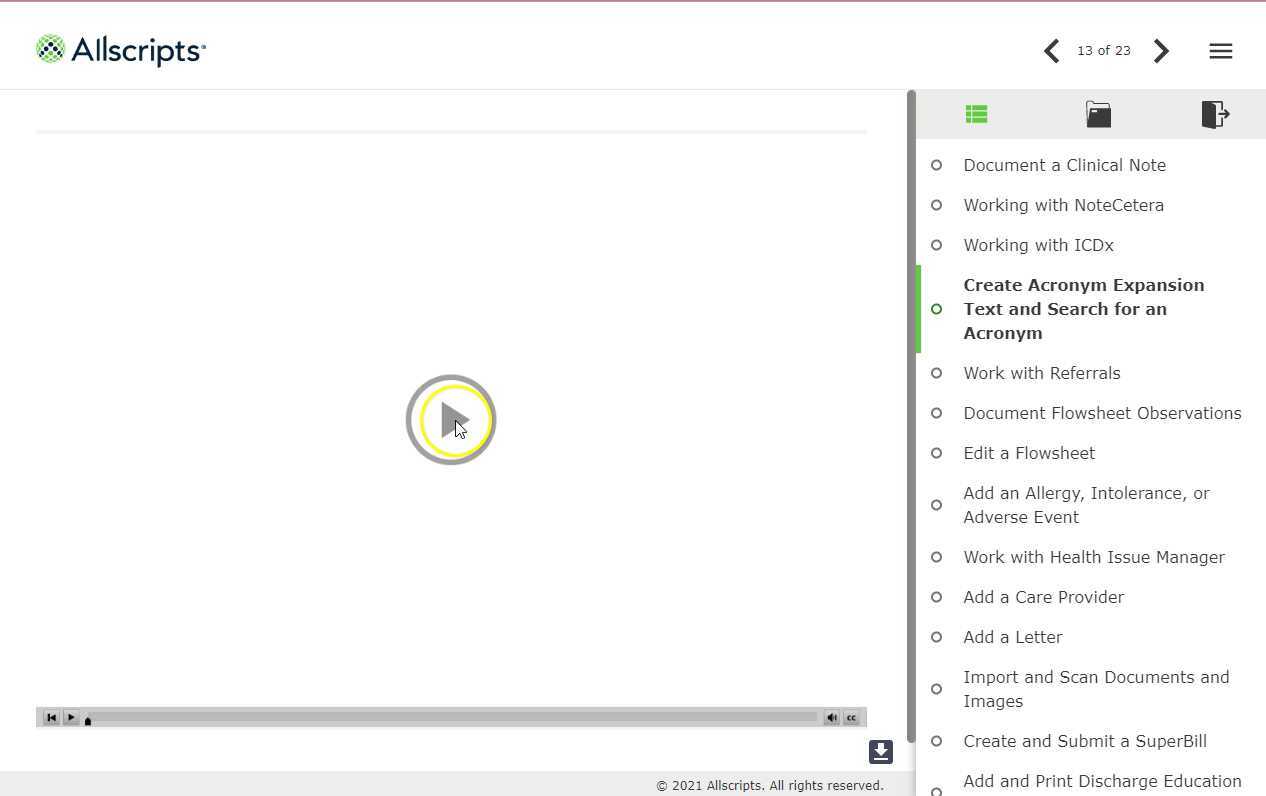Click the Allscripts logo
This screenshot has width=1266, height=796.
pos(120,50)
